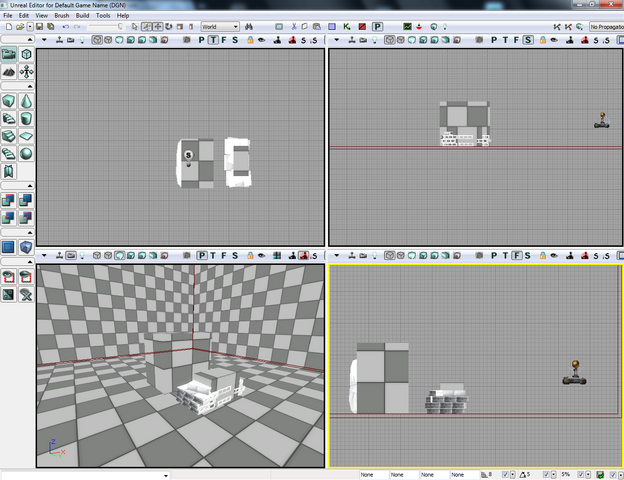This screenshot has height=480, width=624.
Task: Open the Tools menu
Action: tap(103, 16)
